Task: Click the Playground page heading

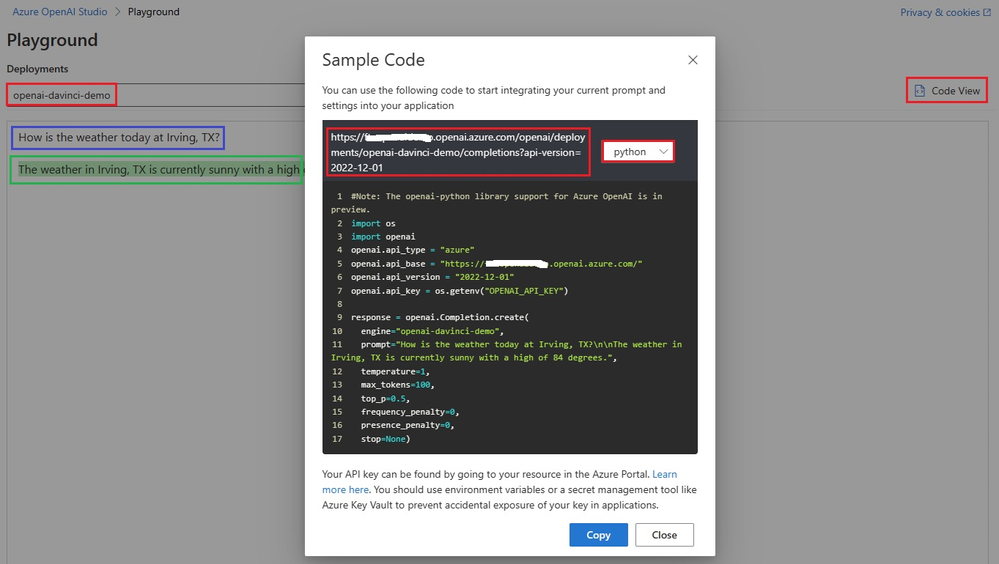Action: pos(52,40)
